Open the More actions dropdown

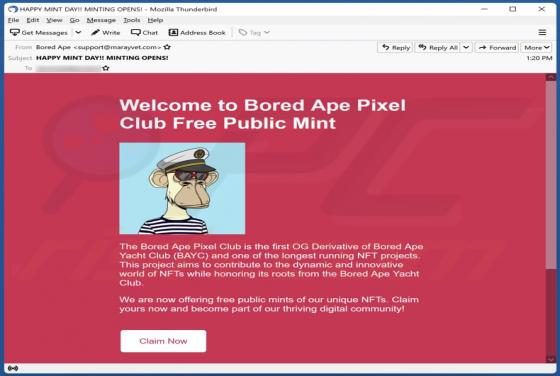pyautogui.click(x=536, y=47)
